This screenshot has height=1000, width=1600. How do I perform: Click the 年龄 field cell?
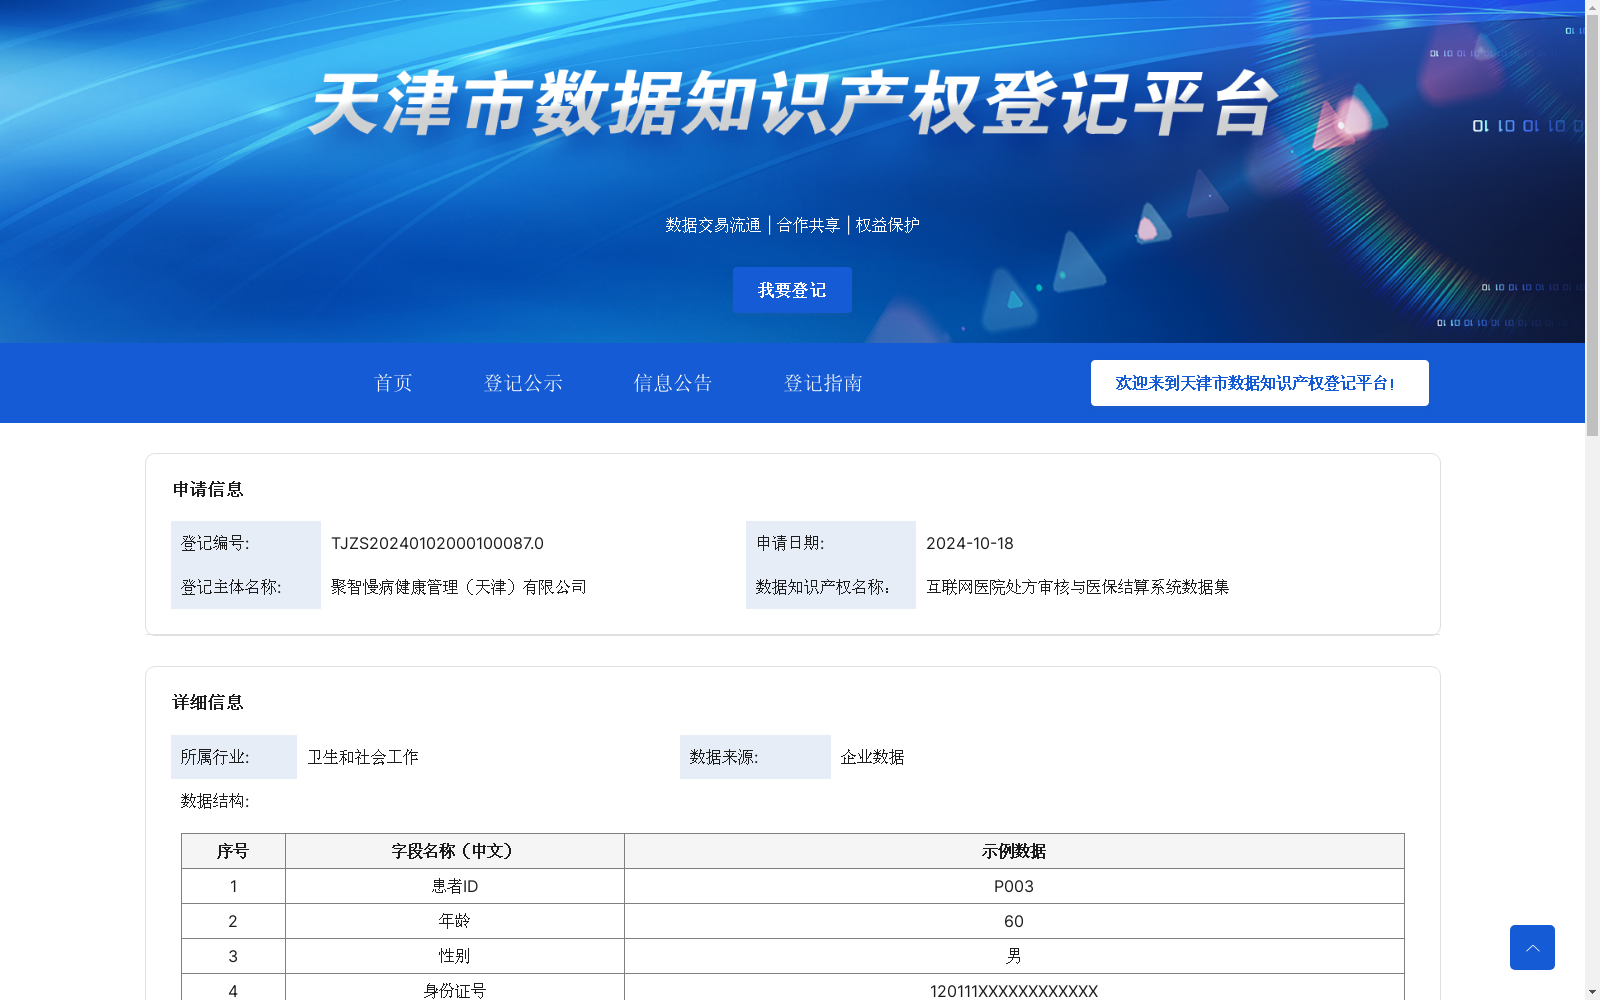click(455, 921)
